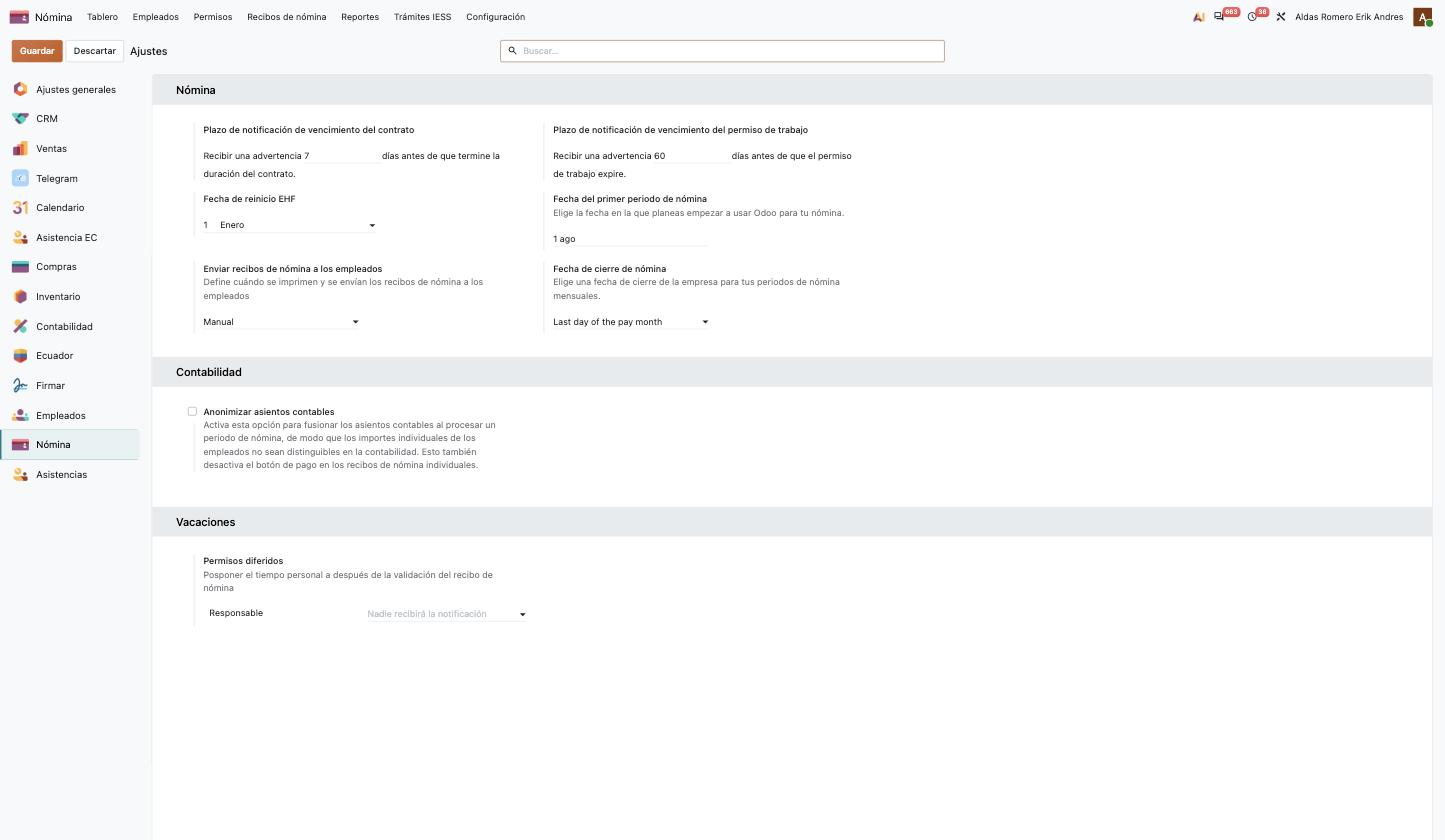
Task: Open Ajustes generales settings section icon
Action: tap(20, 90)
